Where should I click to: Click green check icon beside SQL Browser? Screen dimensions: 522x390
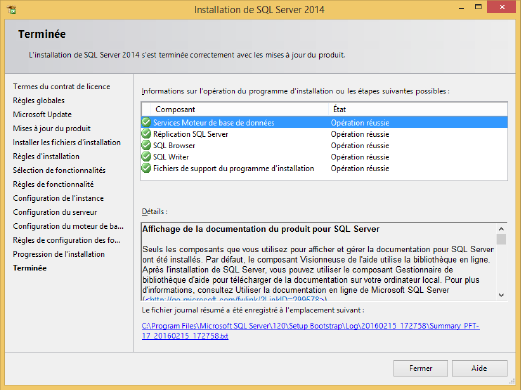click(146, 145)
